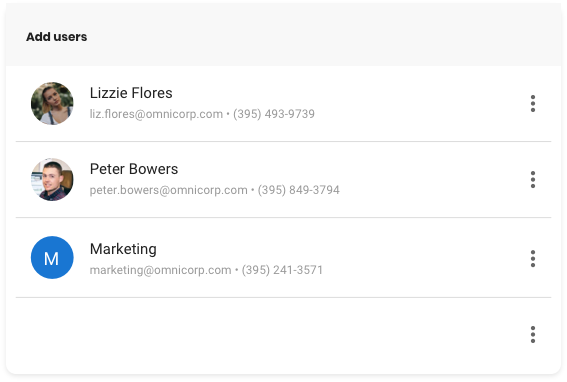This screenshot has height=382, width=567.
Task: Click the peter.bowers@omnicorp.com email address
Action: [169, 190]
